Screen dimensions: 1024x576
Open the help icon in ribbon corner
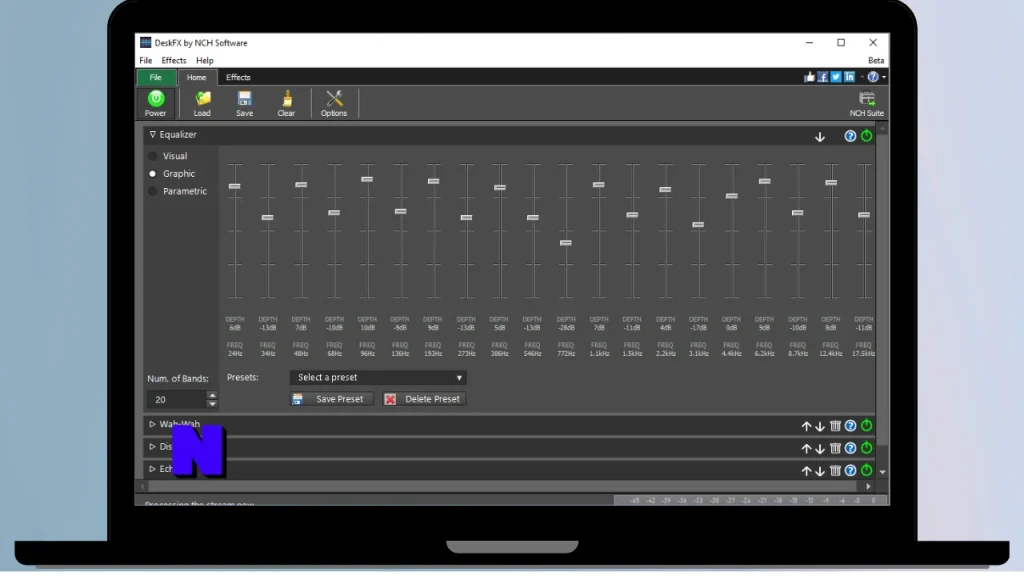click(x=873, y=77)
